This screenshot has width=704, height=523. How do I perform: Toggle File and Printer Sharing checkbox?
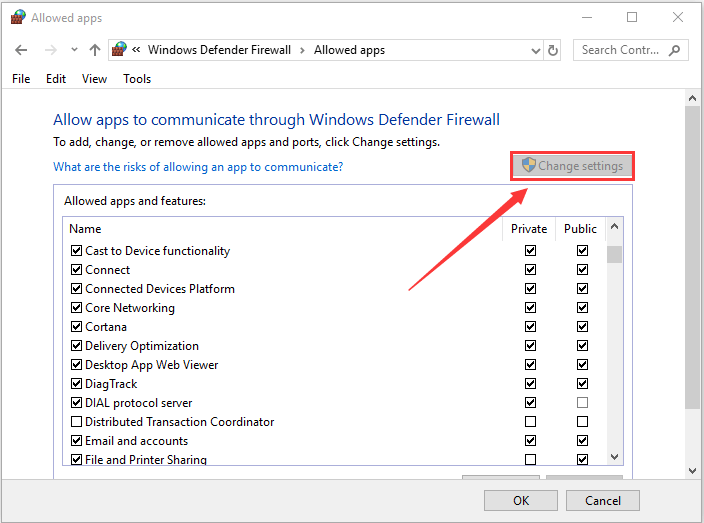(76, 460)
